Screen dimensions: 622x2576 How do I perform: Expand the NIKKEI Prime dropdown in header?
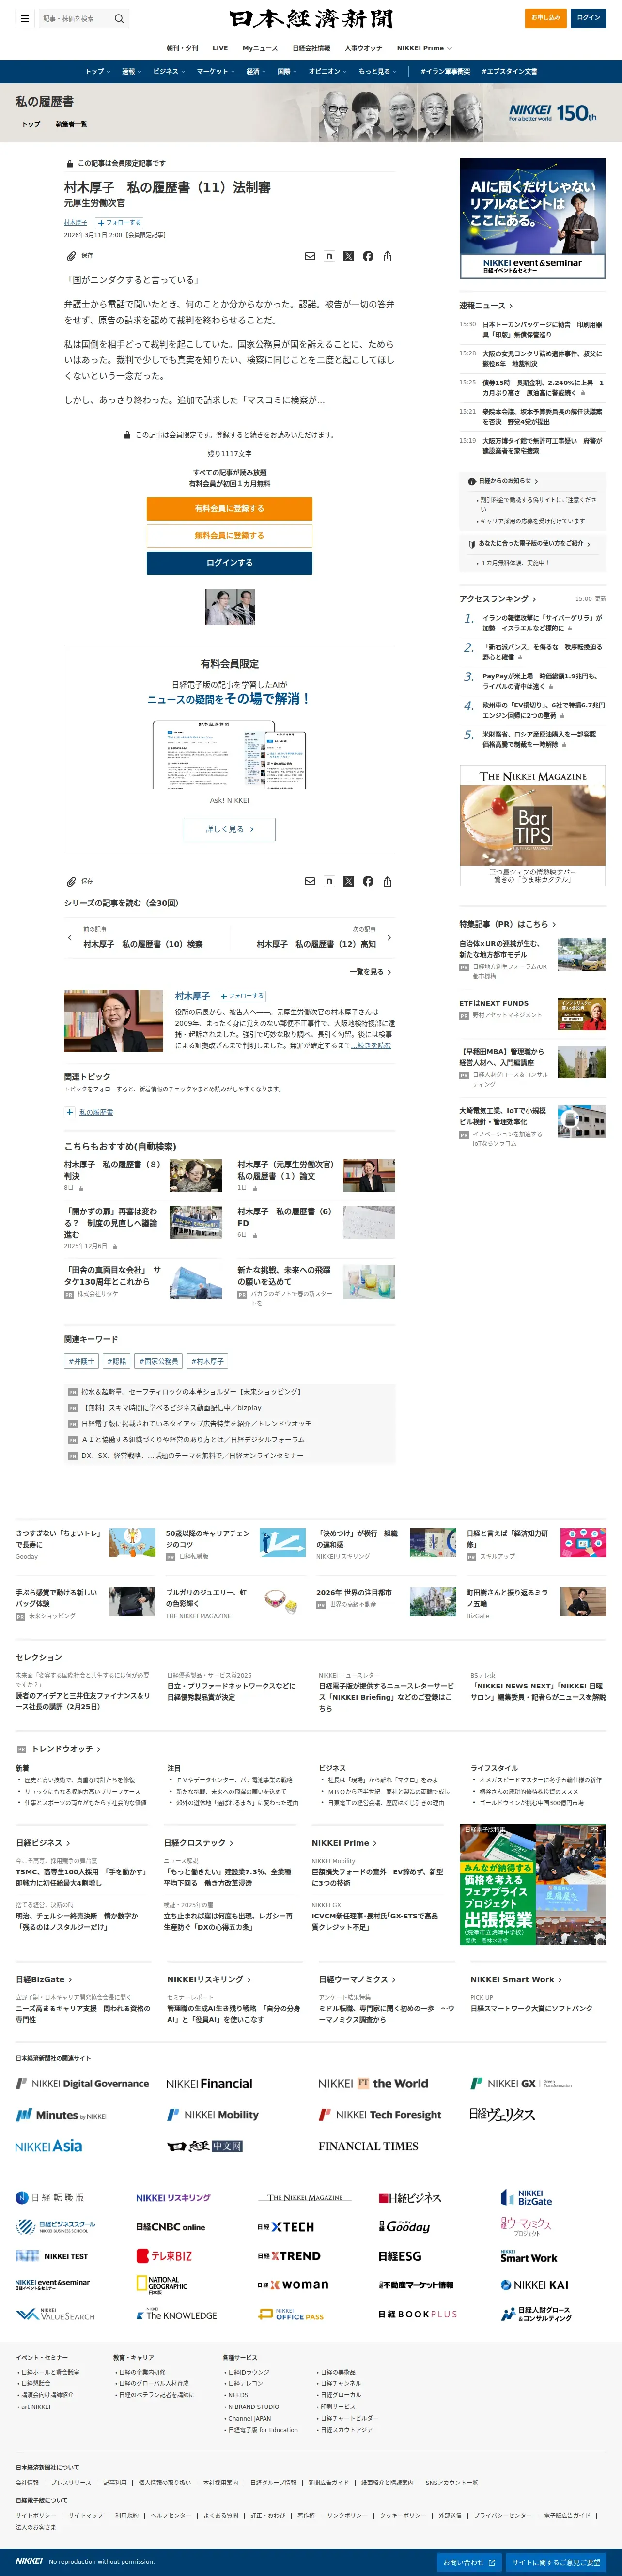(424, 48)
